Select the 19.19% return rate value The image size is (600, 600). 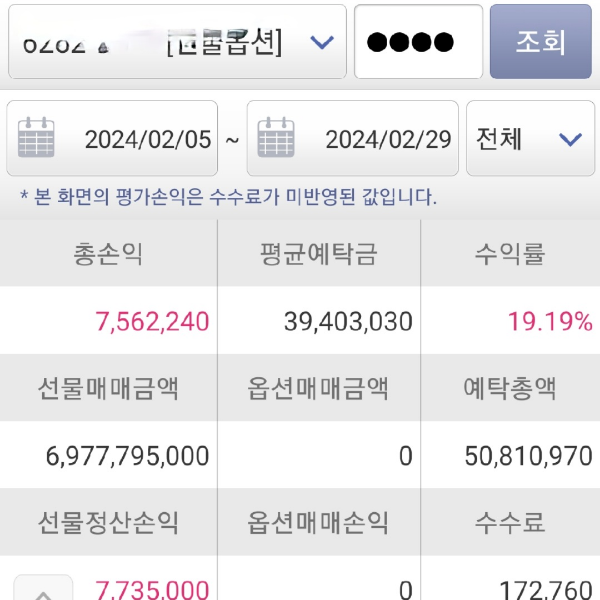pos(549,321)
